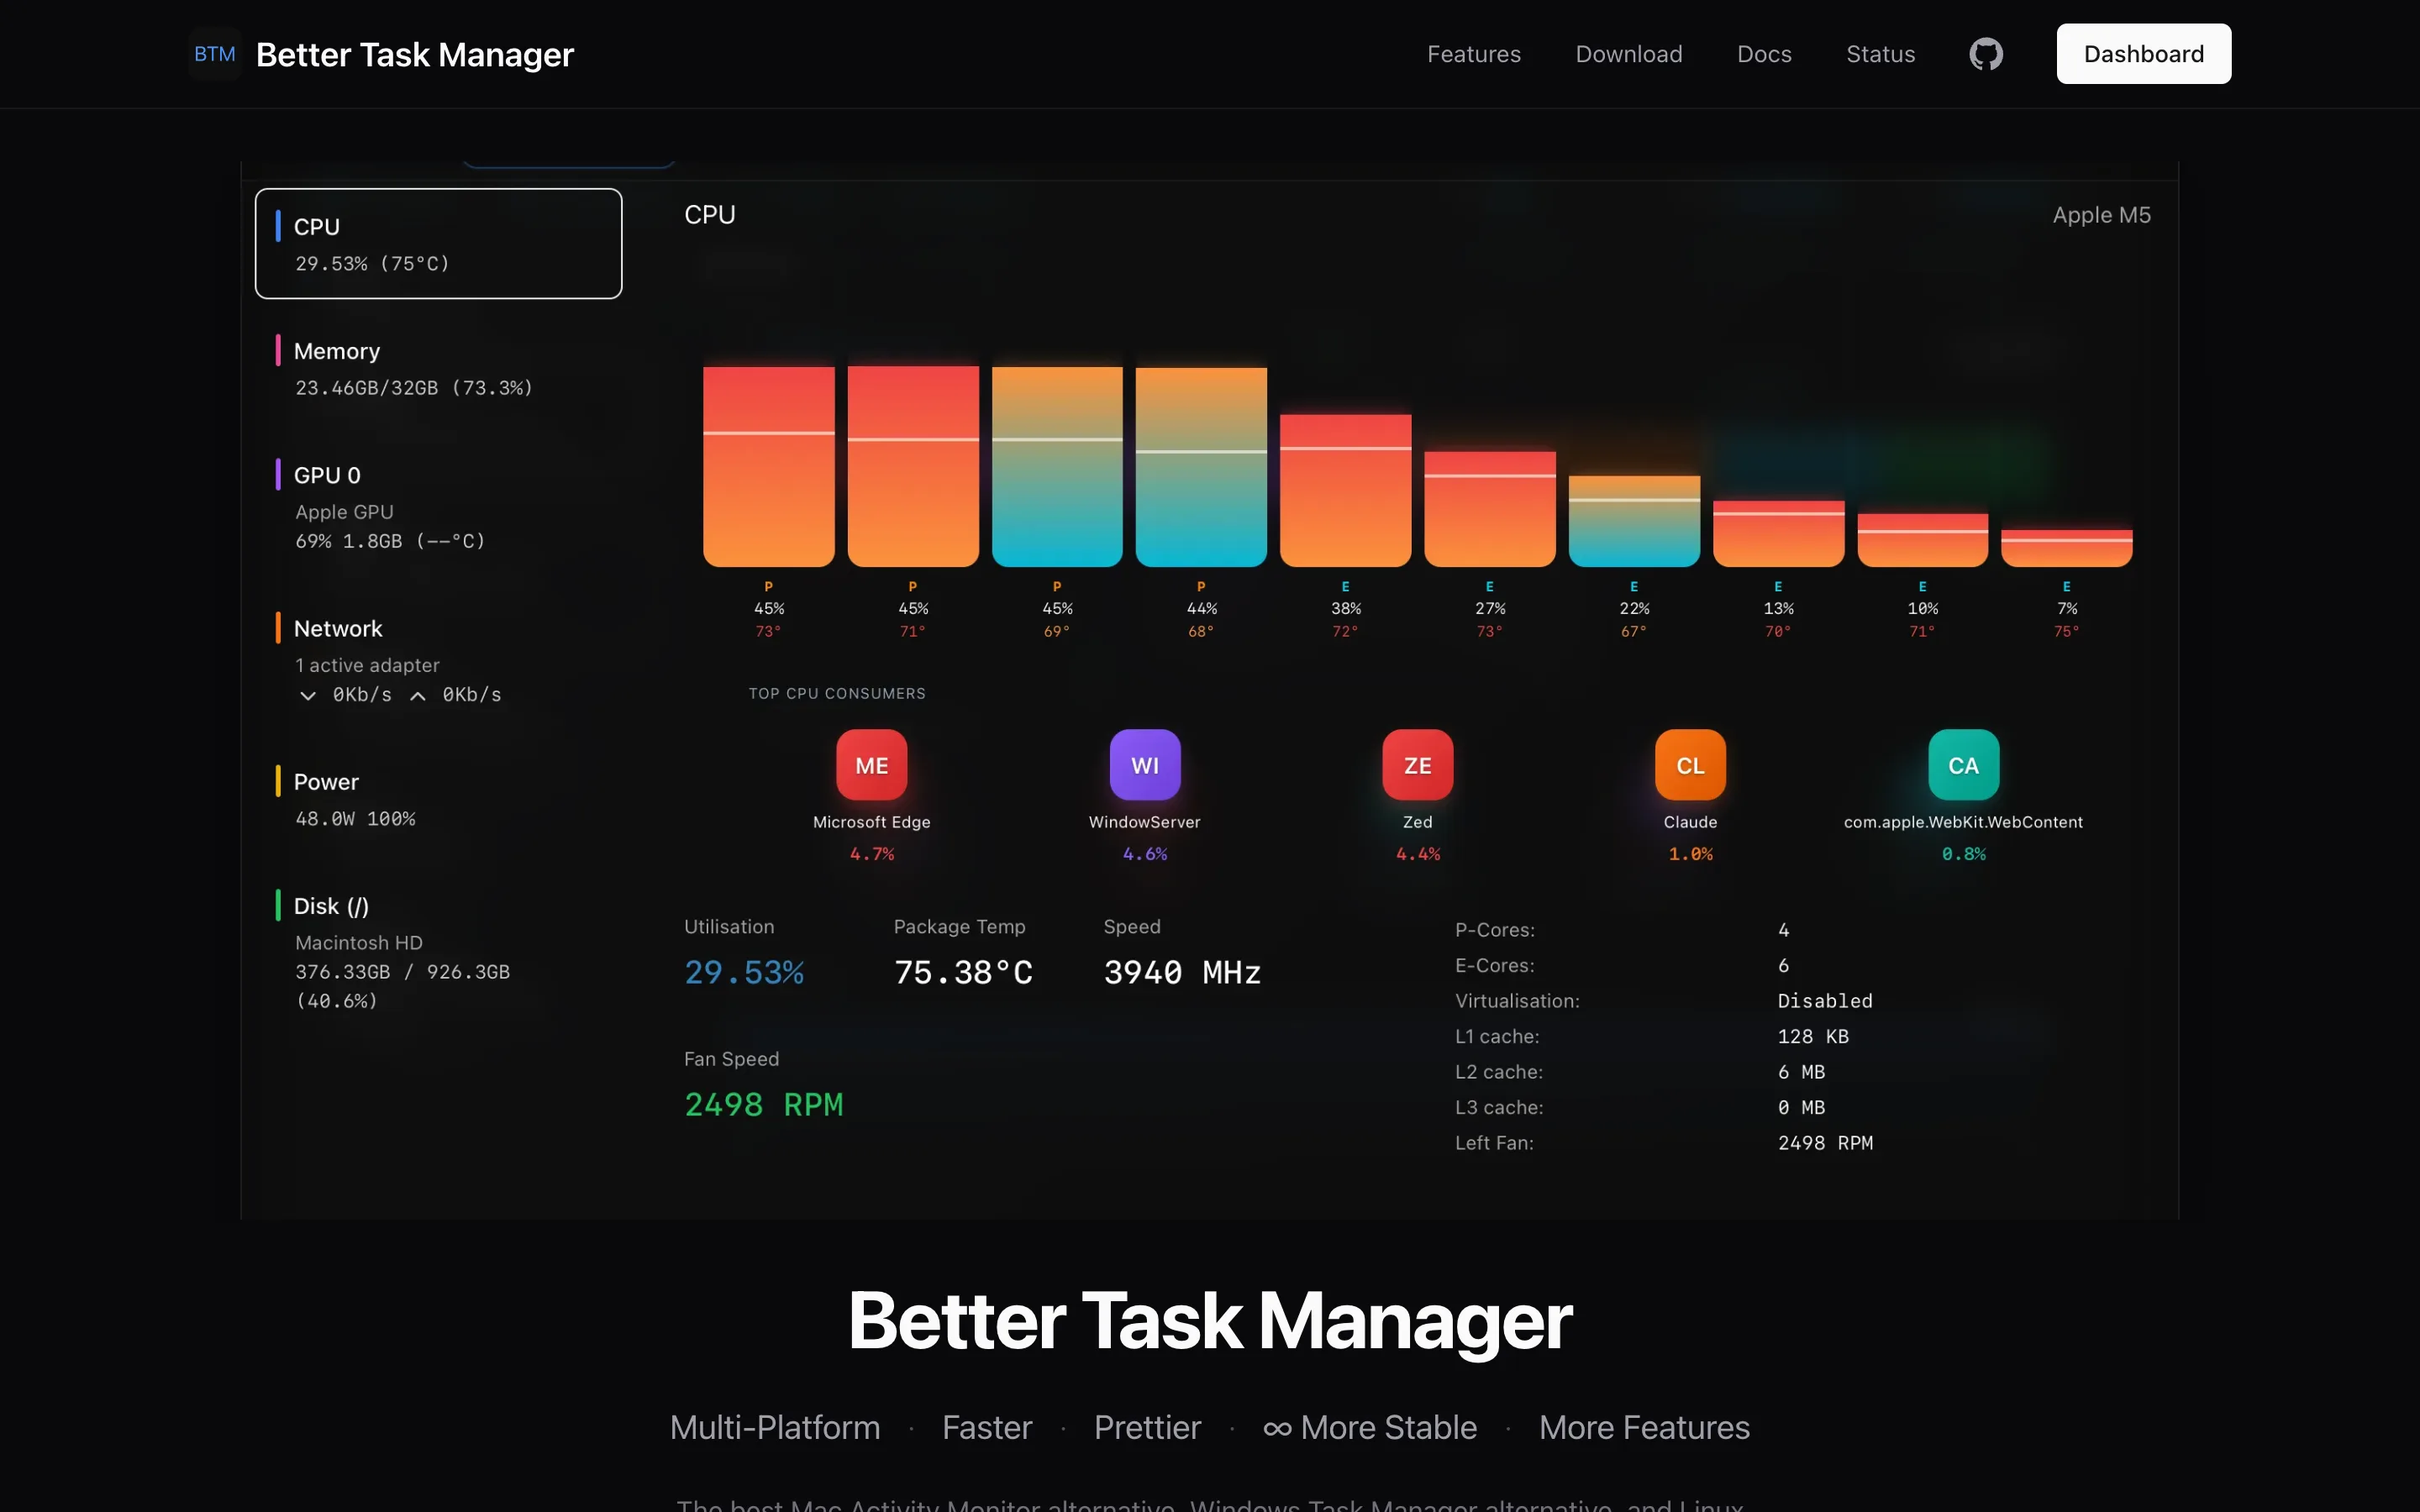2420x1512 pixels.
Task: Select the WI WindowServer app icon
Action: (1145, 765)
